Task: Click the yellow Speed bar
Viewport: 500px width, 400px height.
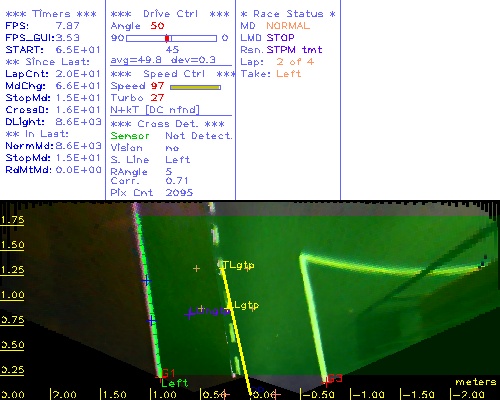Action: click(x=195, y=87)
